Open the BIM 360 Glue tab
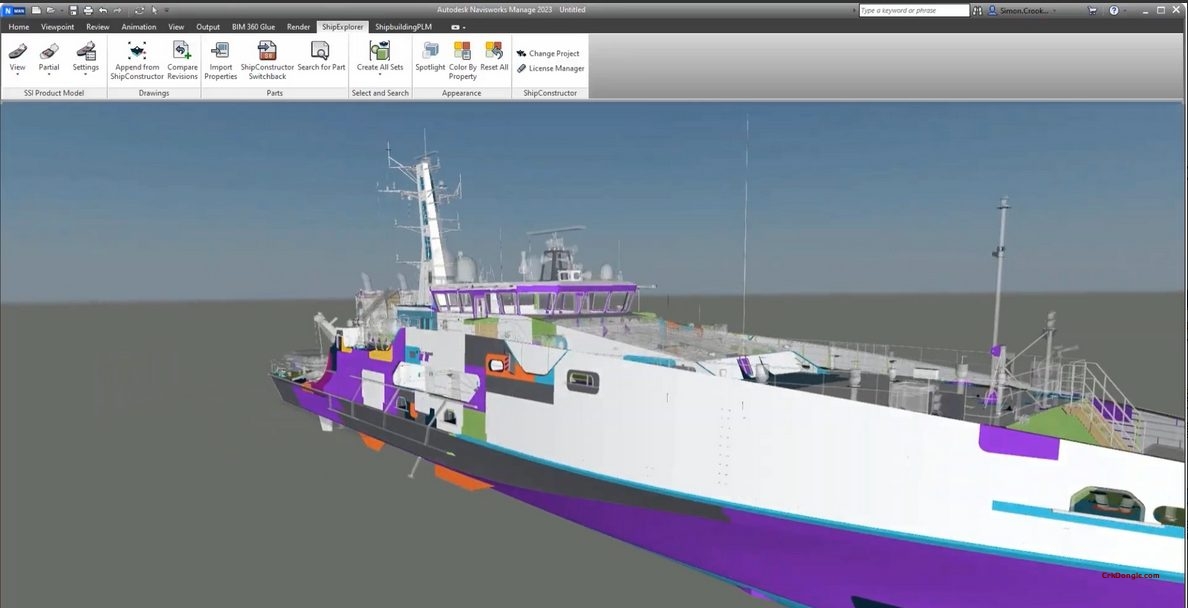The height and width of the screenshot is (608, 1188). point(253,27)
